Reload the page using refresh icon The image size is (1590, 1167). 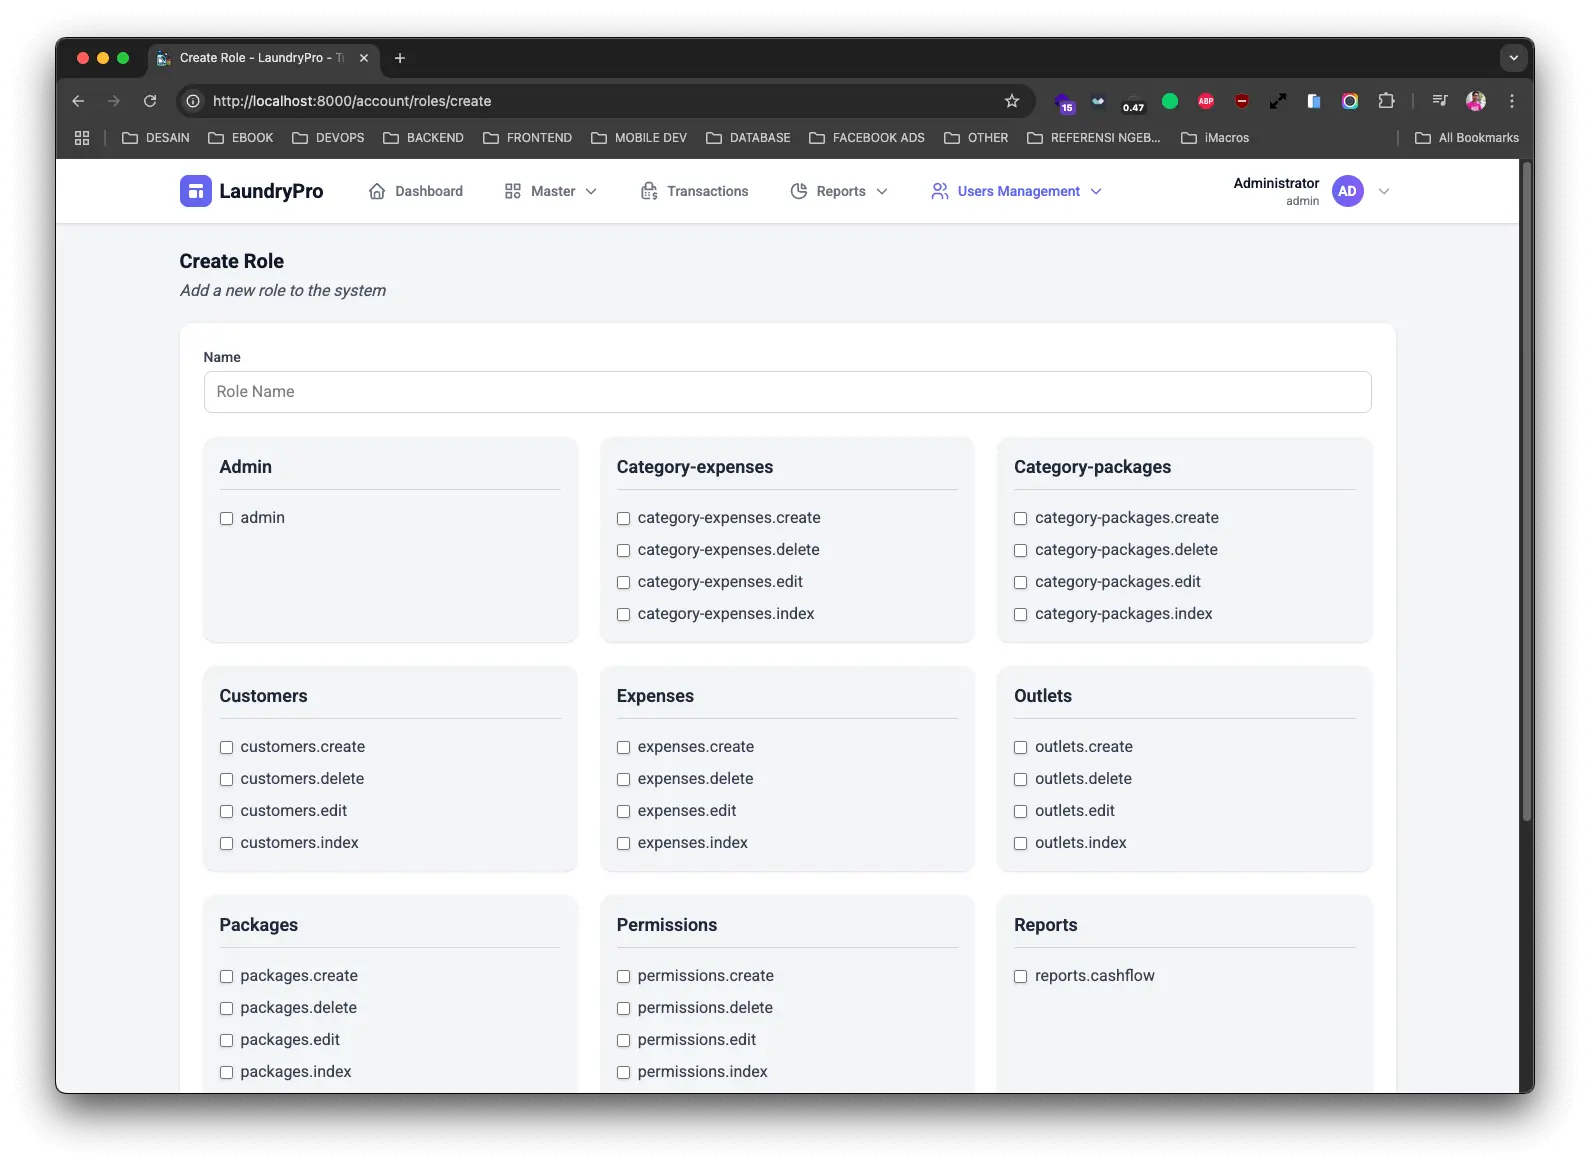coord(150,101)
